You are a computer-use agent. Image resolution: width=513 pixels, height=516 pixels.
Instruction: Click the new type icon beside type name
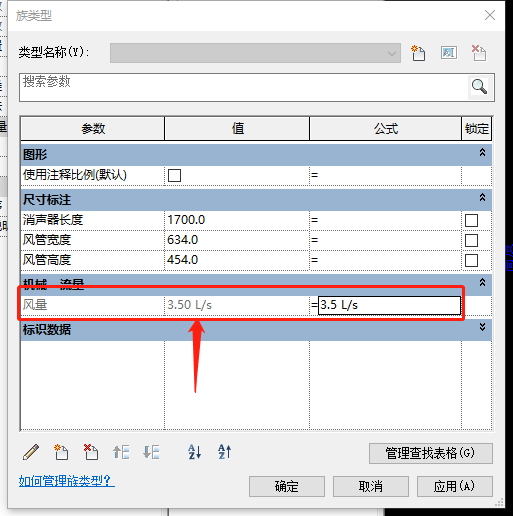(x=418, y=53)
